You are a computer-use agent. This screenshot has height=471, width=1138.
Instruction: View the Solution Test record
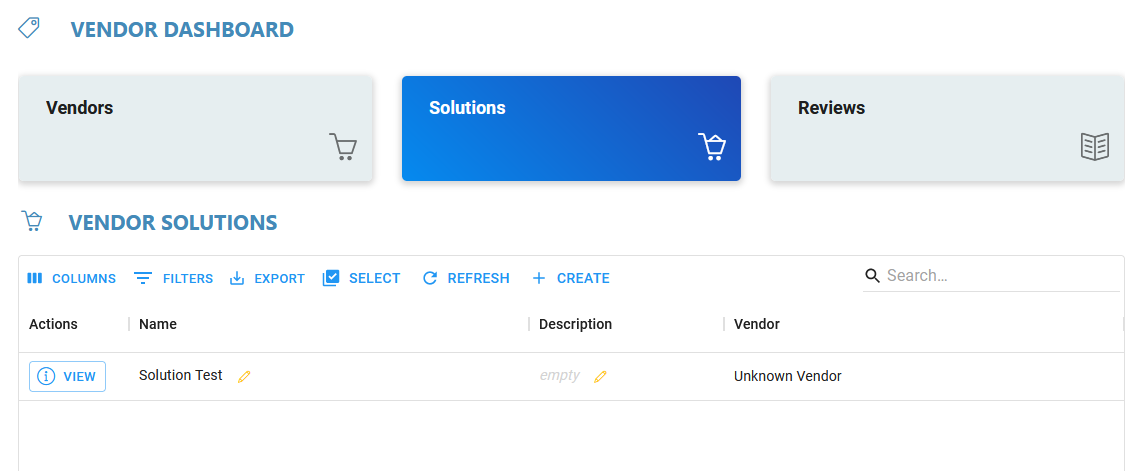click(67, 377)
